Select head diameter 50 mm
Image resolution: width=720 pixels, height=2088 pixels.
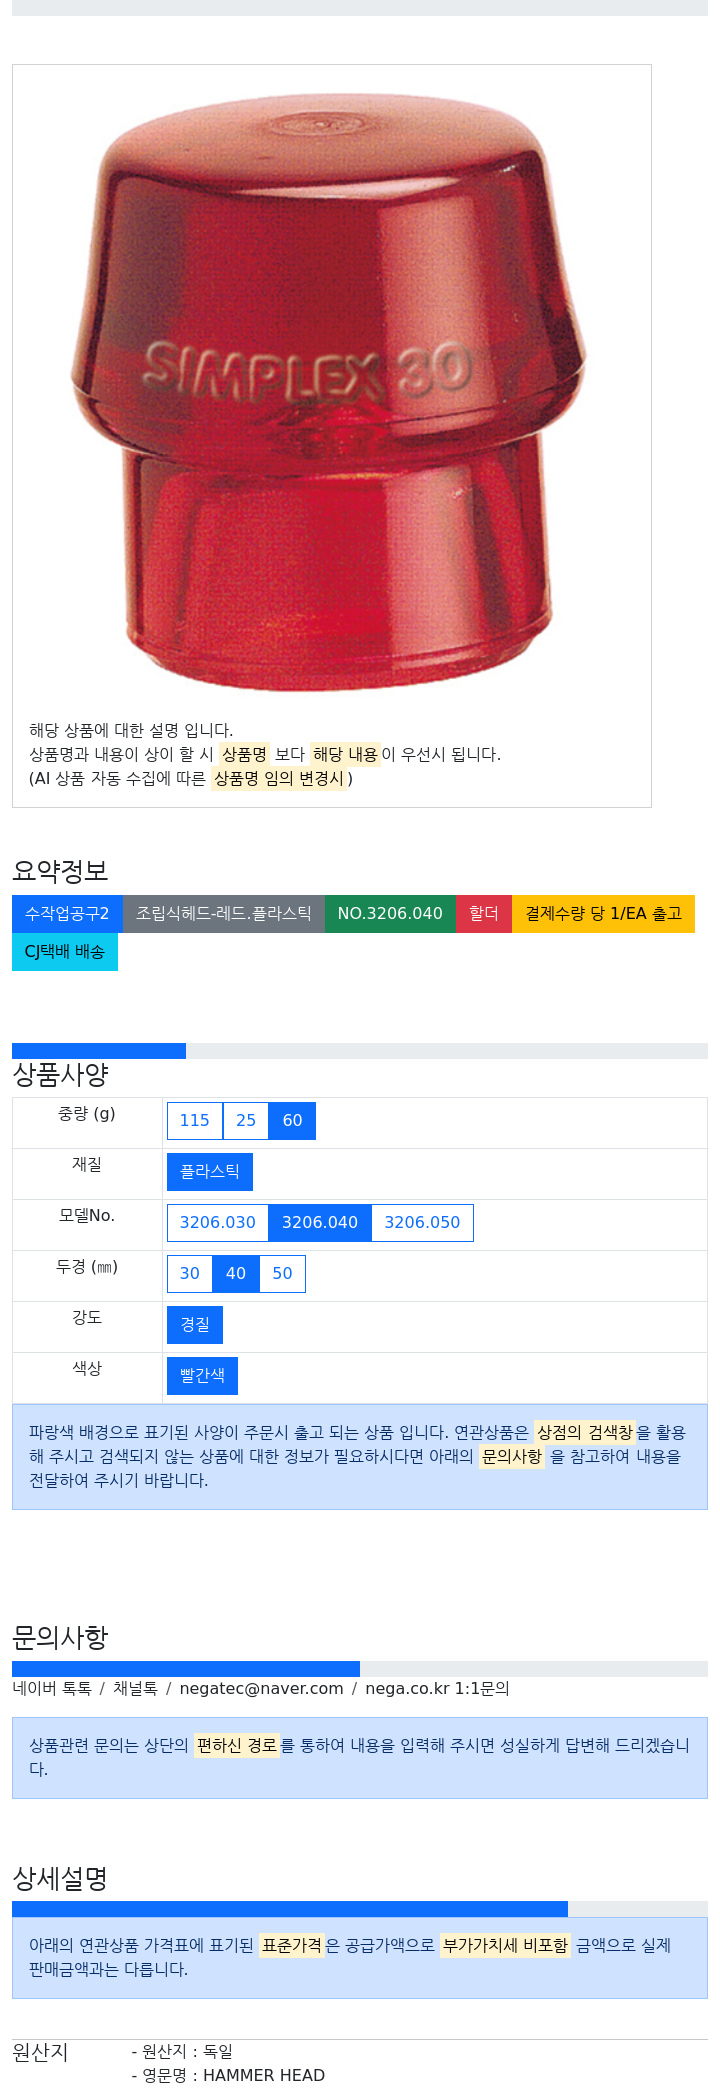[282, 1273]
